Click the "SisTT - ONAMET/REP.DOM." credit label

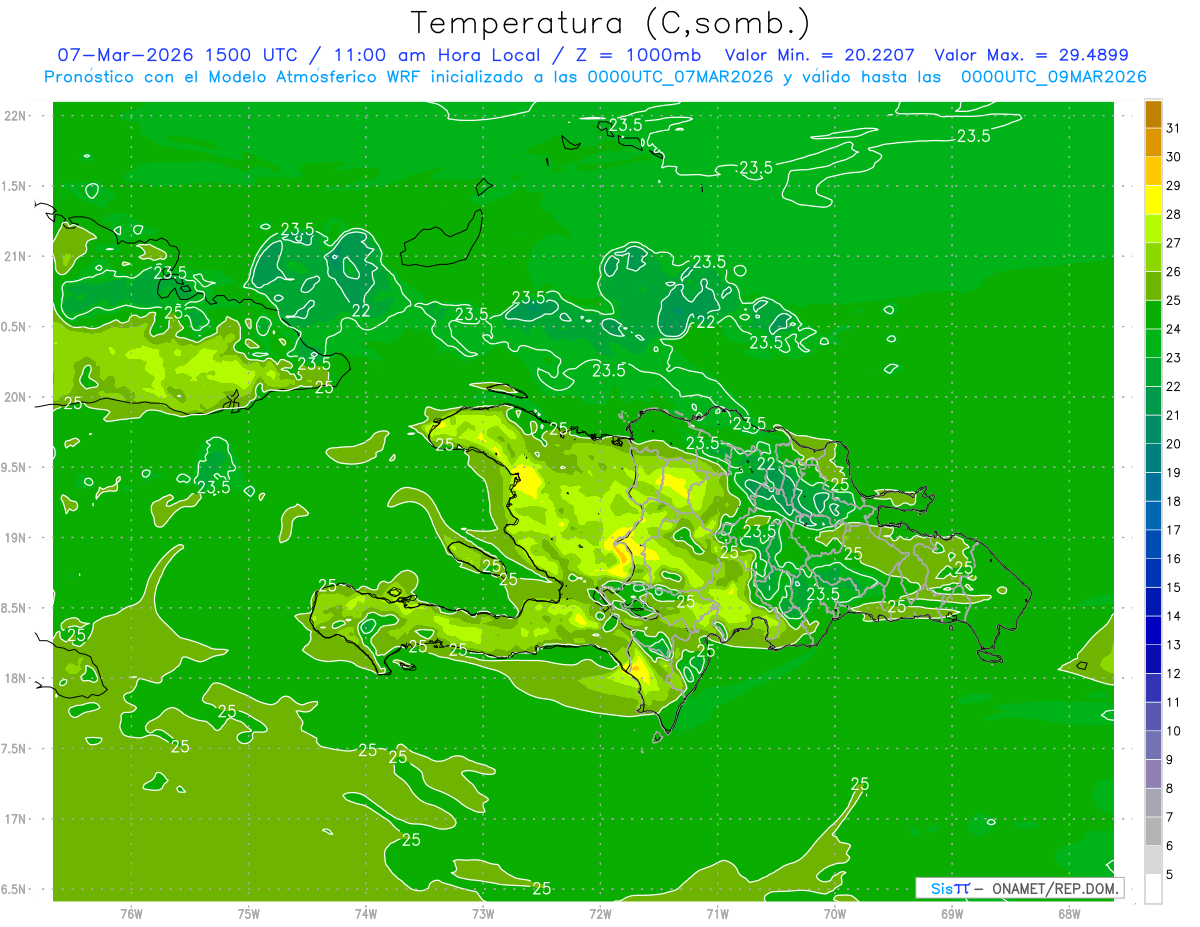[x=1018, y=888]
